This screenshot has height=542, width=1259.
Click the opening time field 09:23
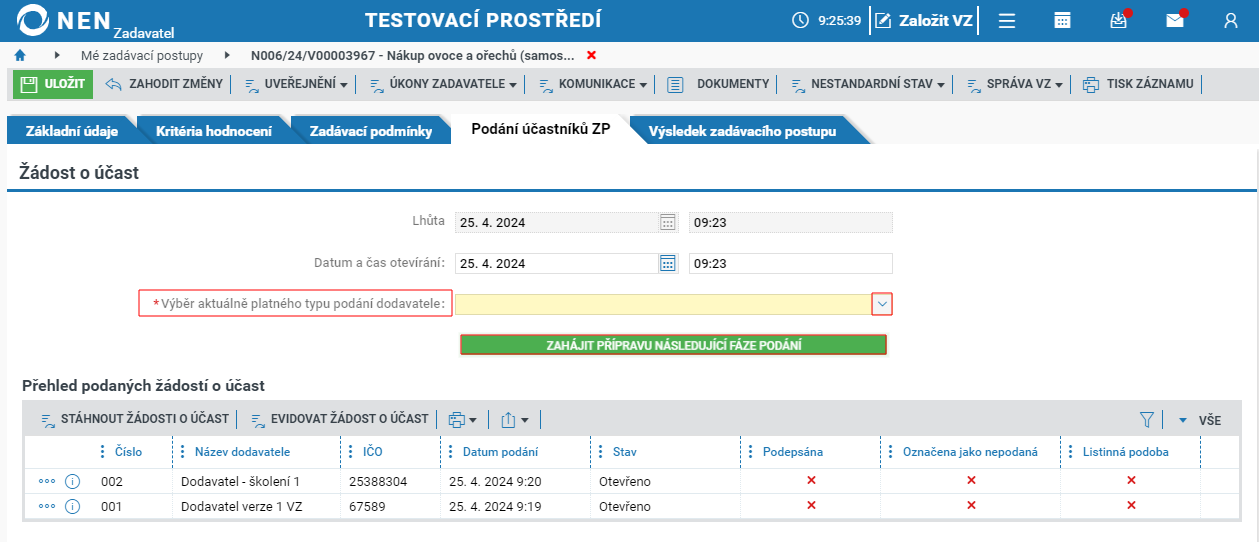pos(791,263)
